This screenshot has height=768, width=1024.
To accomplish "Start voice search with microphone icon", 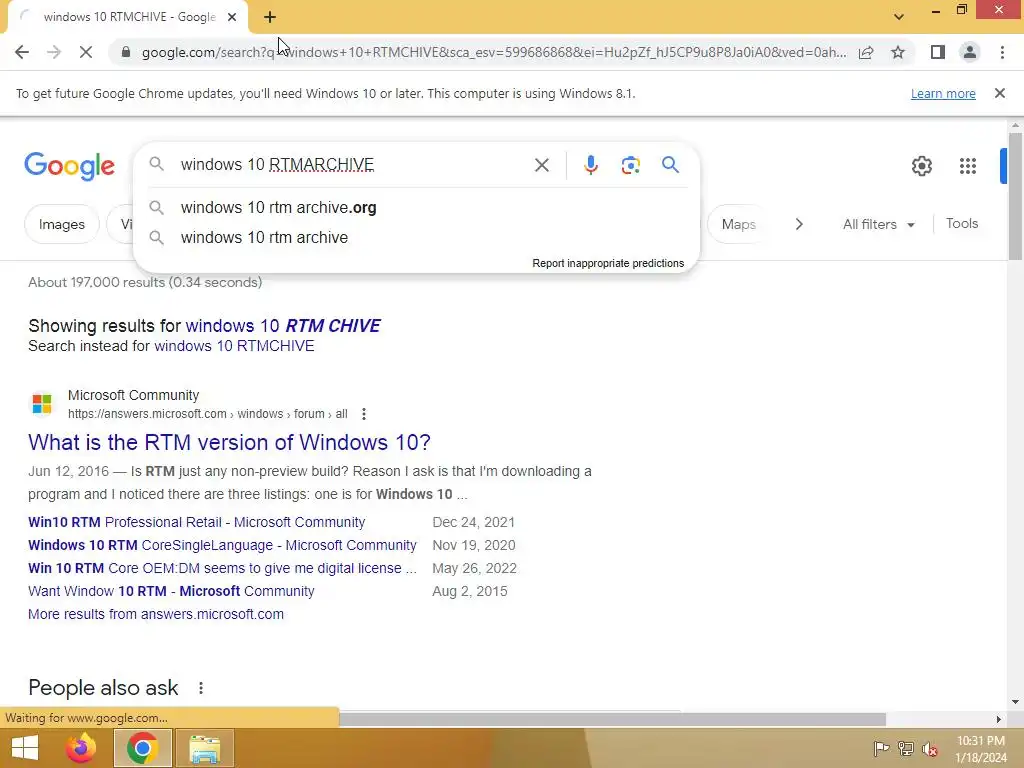I will [590, 165].
